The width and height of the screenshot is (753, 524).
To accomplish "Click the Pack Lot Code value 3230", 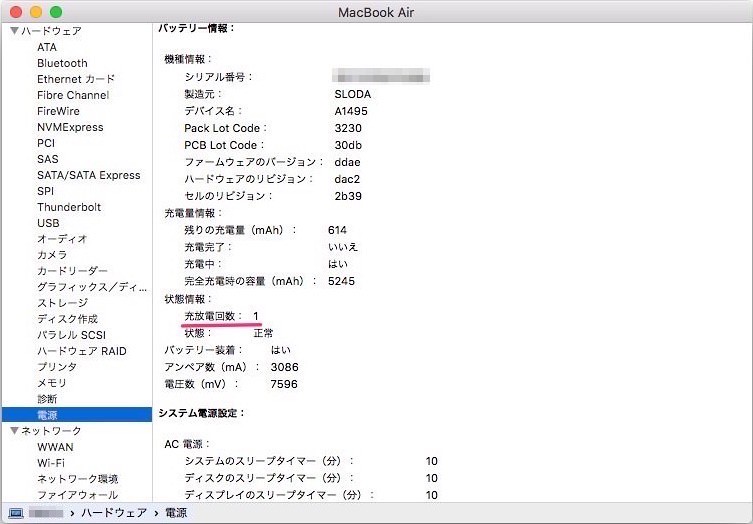I will [348, 128].
